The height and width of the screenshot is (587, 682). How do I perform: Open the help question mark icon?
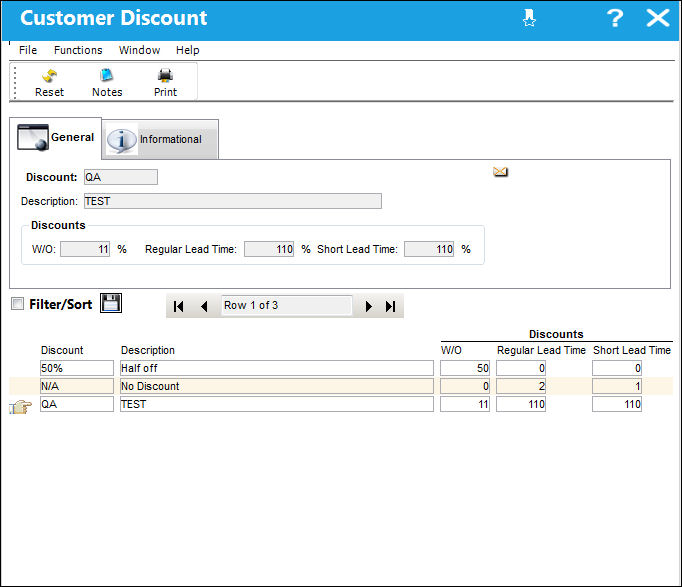coord(615,18)
